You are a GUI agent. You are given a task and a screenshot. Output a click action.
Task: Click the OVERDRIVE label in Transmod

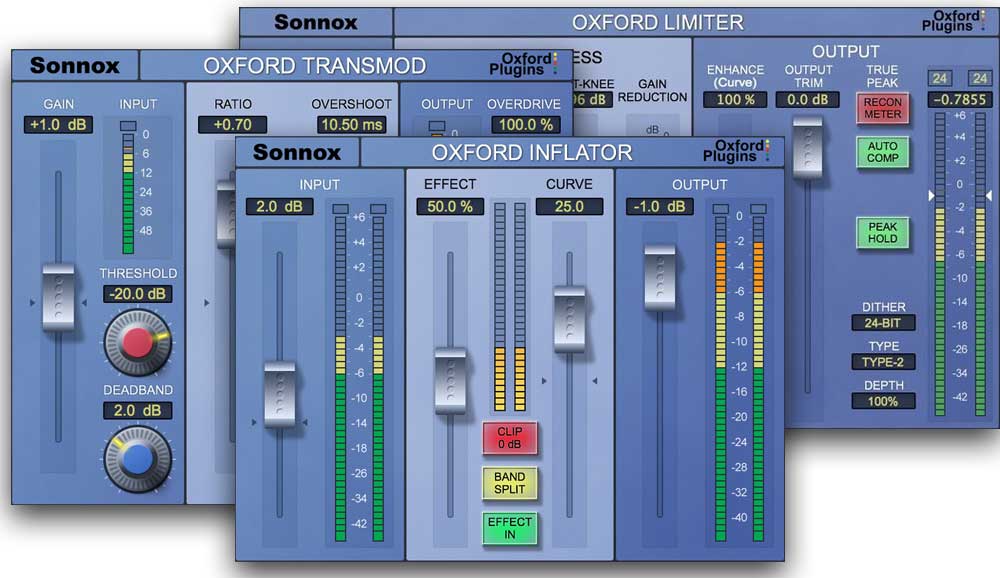pyautogui.click(x=524, y=104)
